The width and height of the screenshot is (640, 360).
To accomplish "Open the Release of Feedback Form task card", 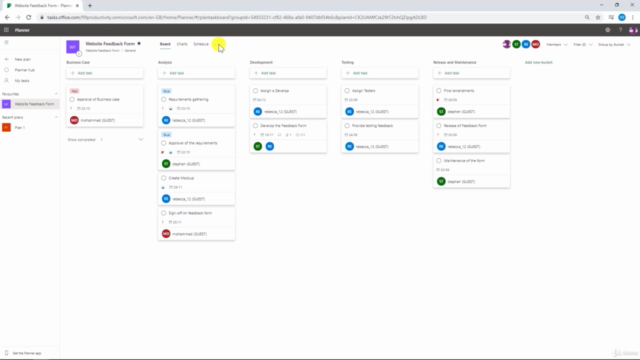I will 471,136.
